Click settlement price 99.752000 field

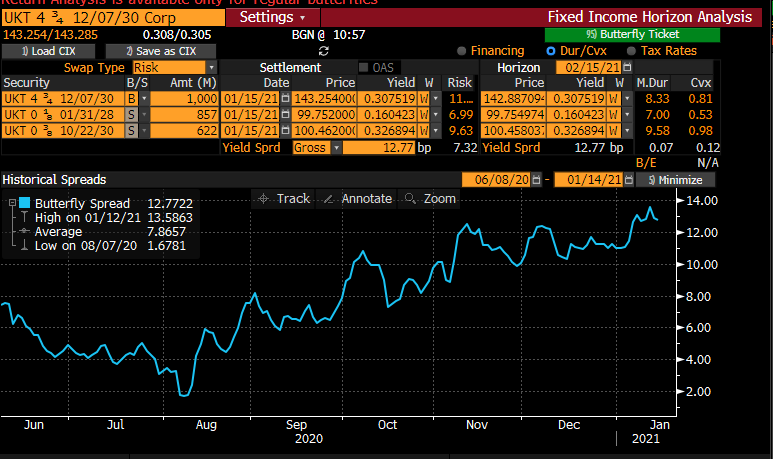(324, 115)
